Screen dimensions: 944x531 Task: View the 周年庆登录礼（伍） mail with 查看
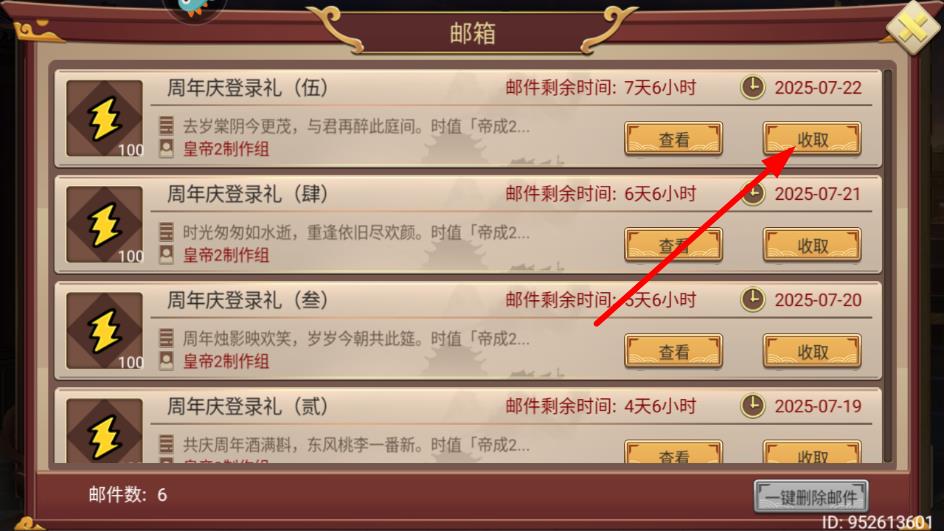[673, 139]
